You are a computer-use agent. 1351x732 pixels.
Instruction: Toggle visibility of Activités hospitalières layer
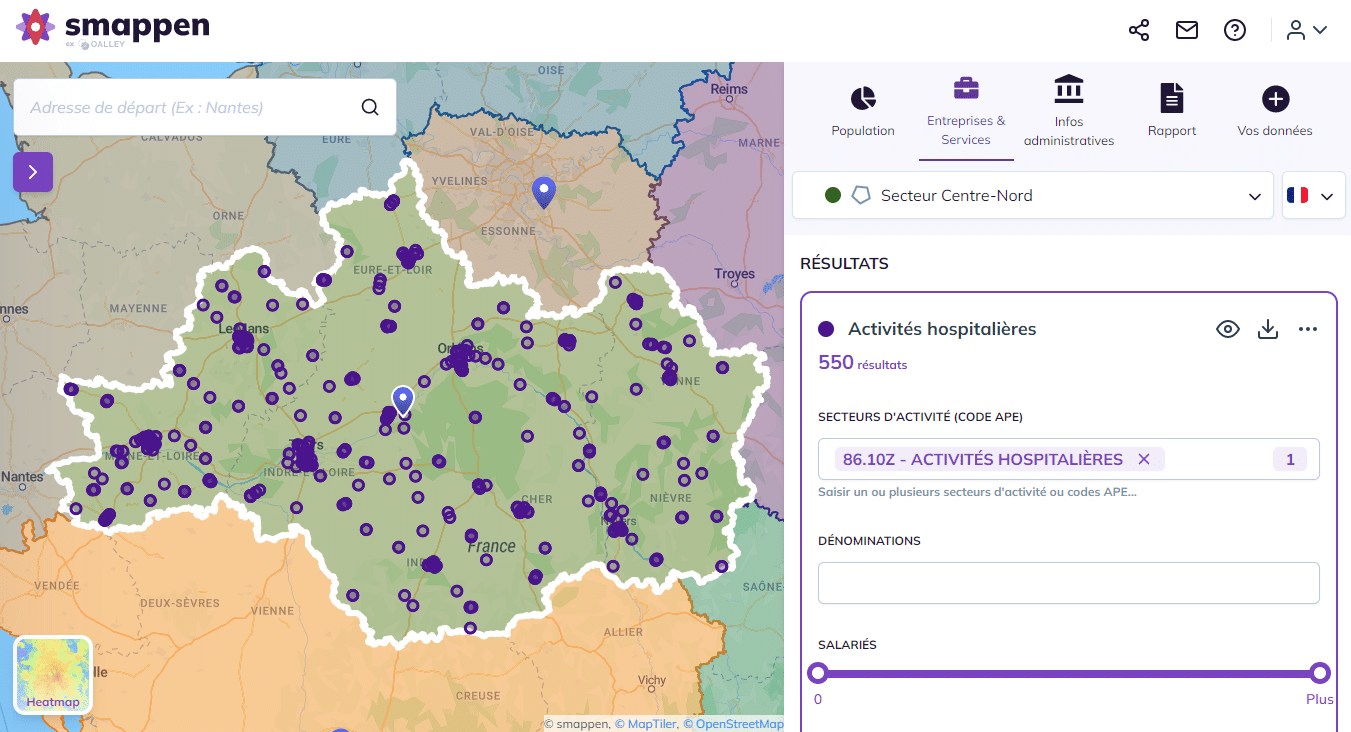tap(1228, 328)
